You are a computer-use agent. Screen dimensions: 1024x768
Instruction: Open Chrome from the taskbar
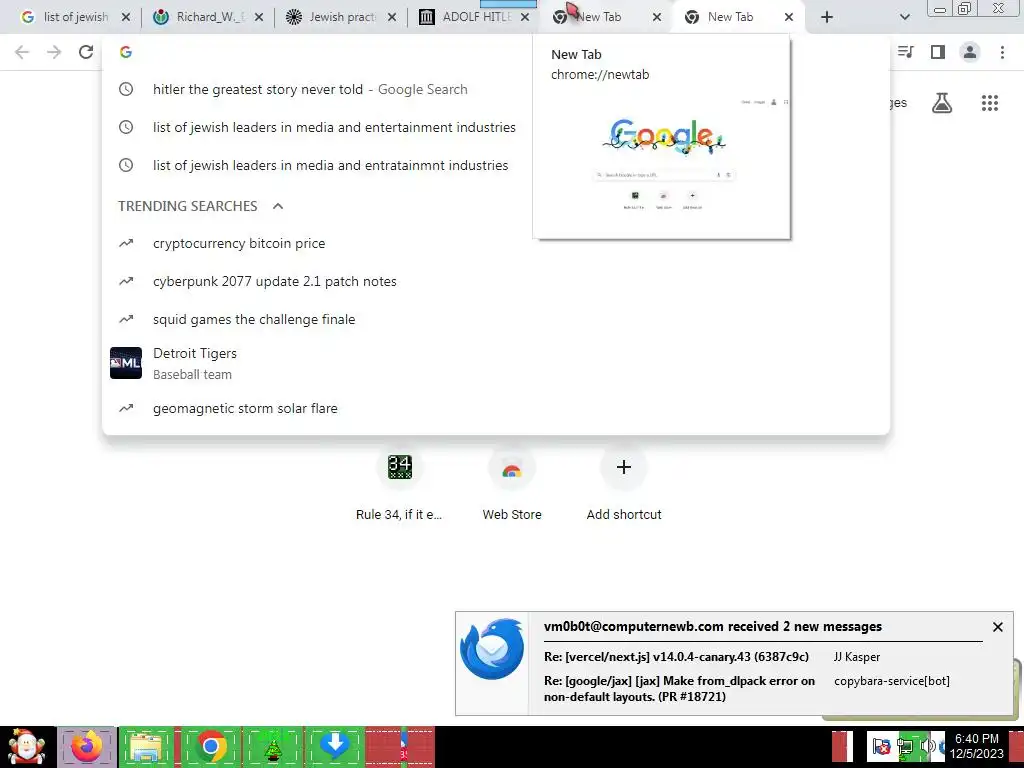click(210, 747)
